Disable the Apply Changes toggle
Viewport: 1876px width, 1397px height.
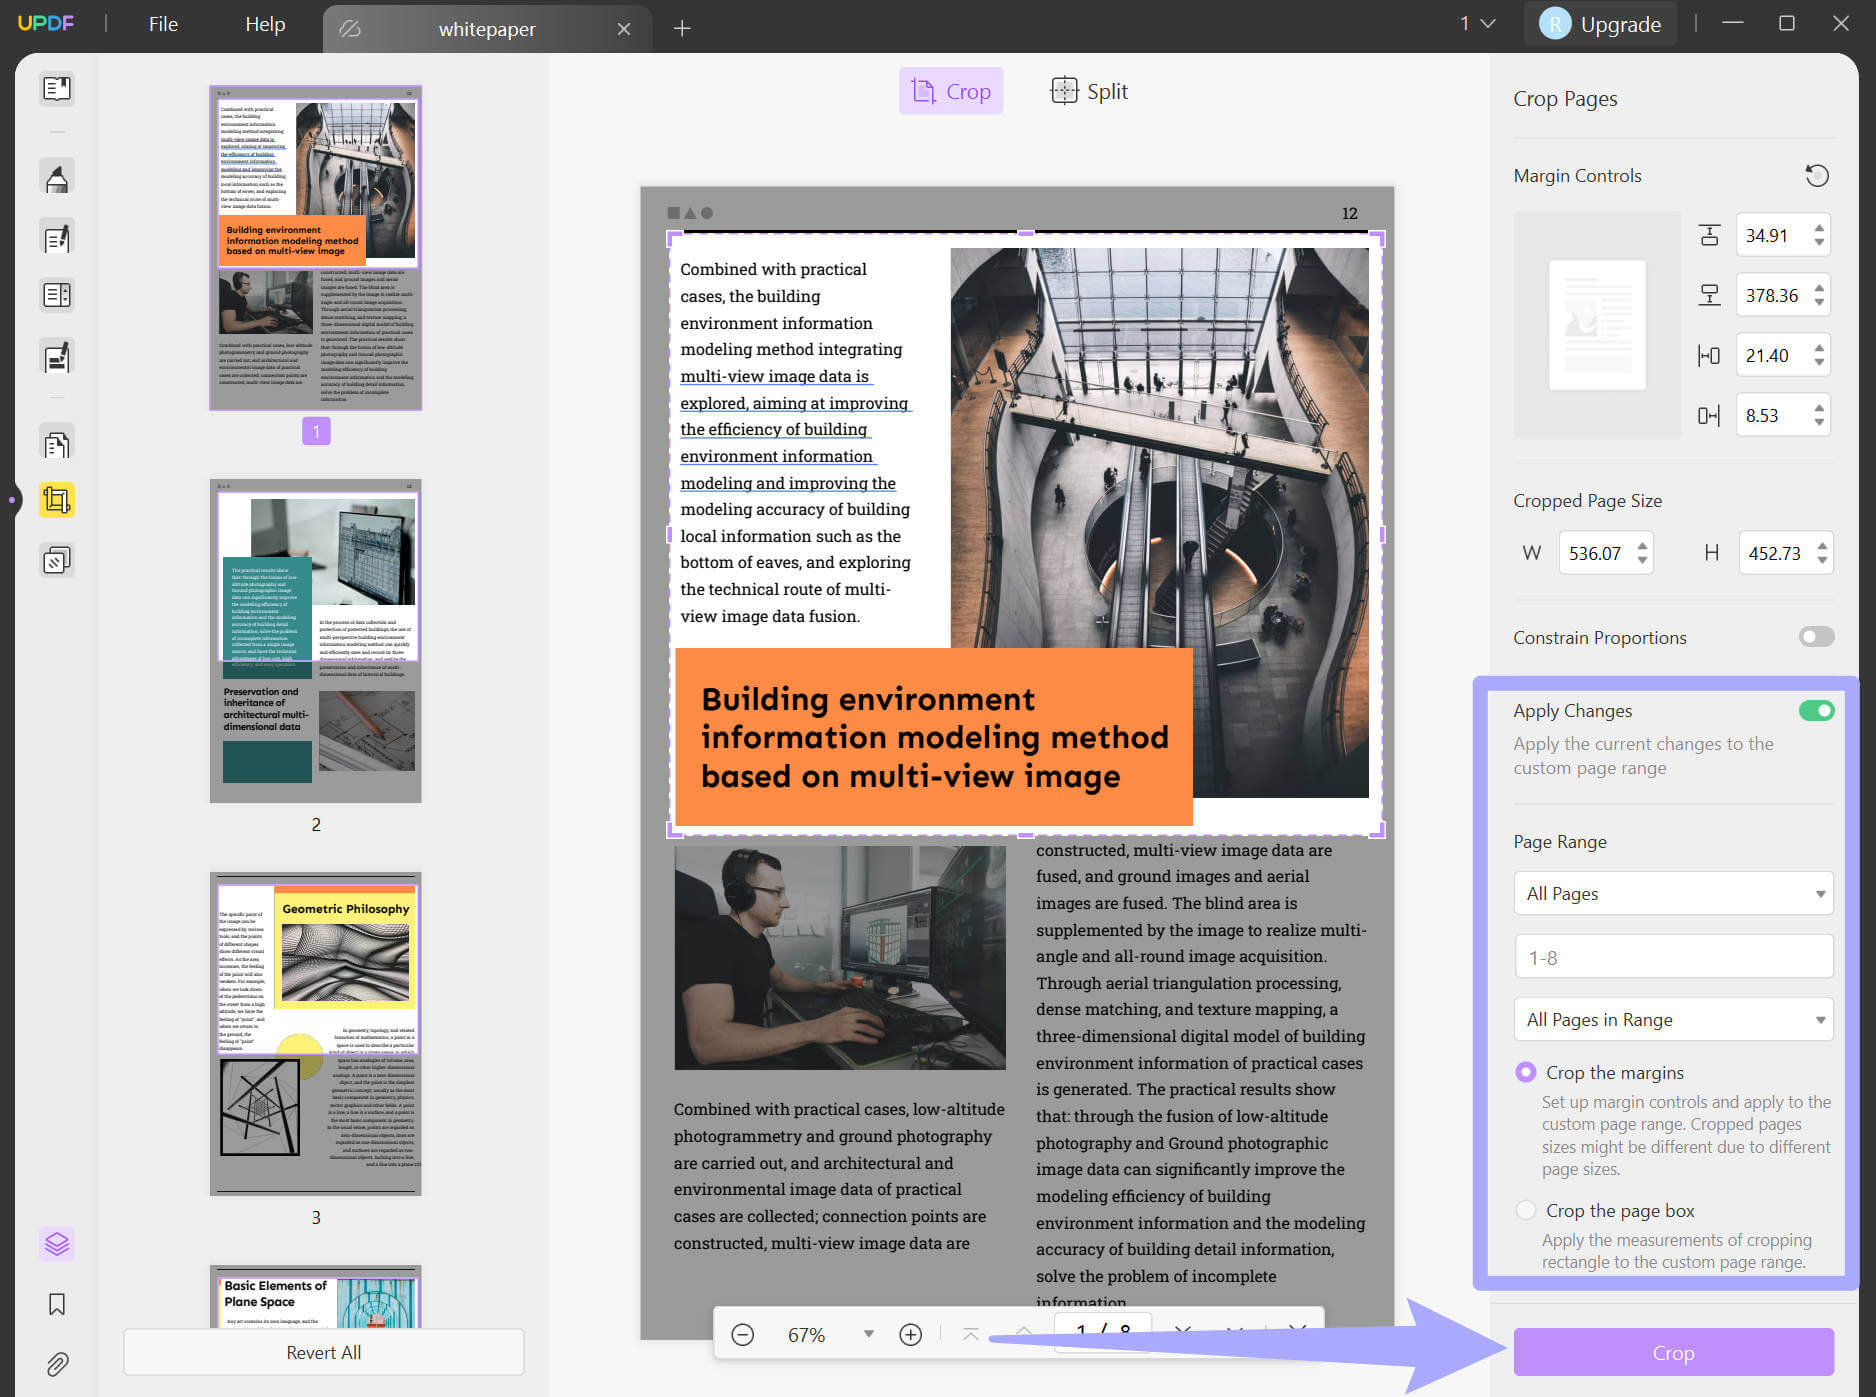[x=1817, y=710]
